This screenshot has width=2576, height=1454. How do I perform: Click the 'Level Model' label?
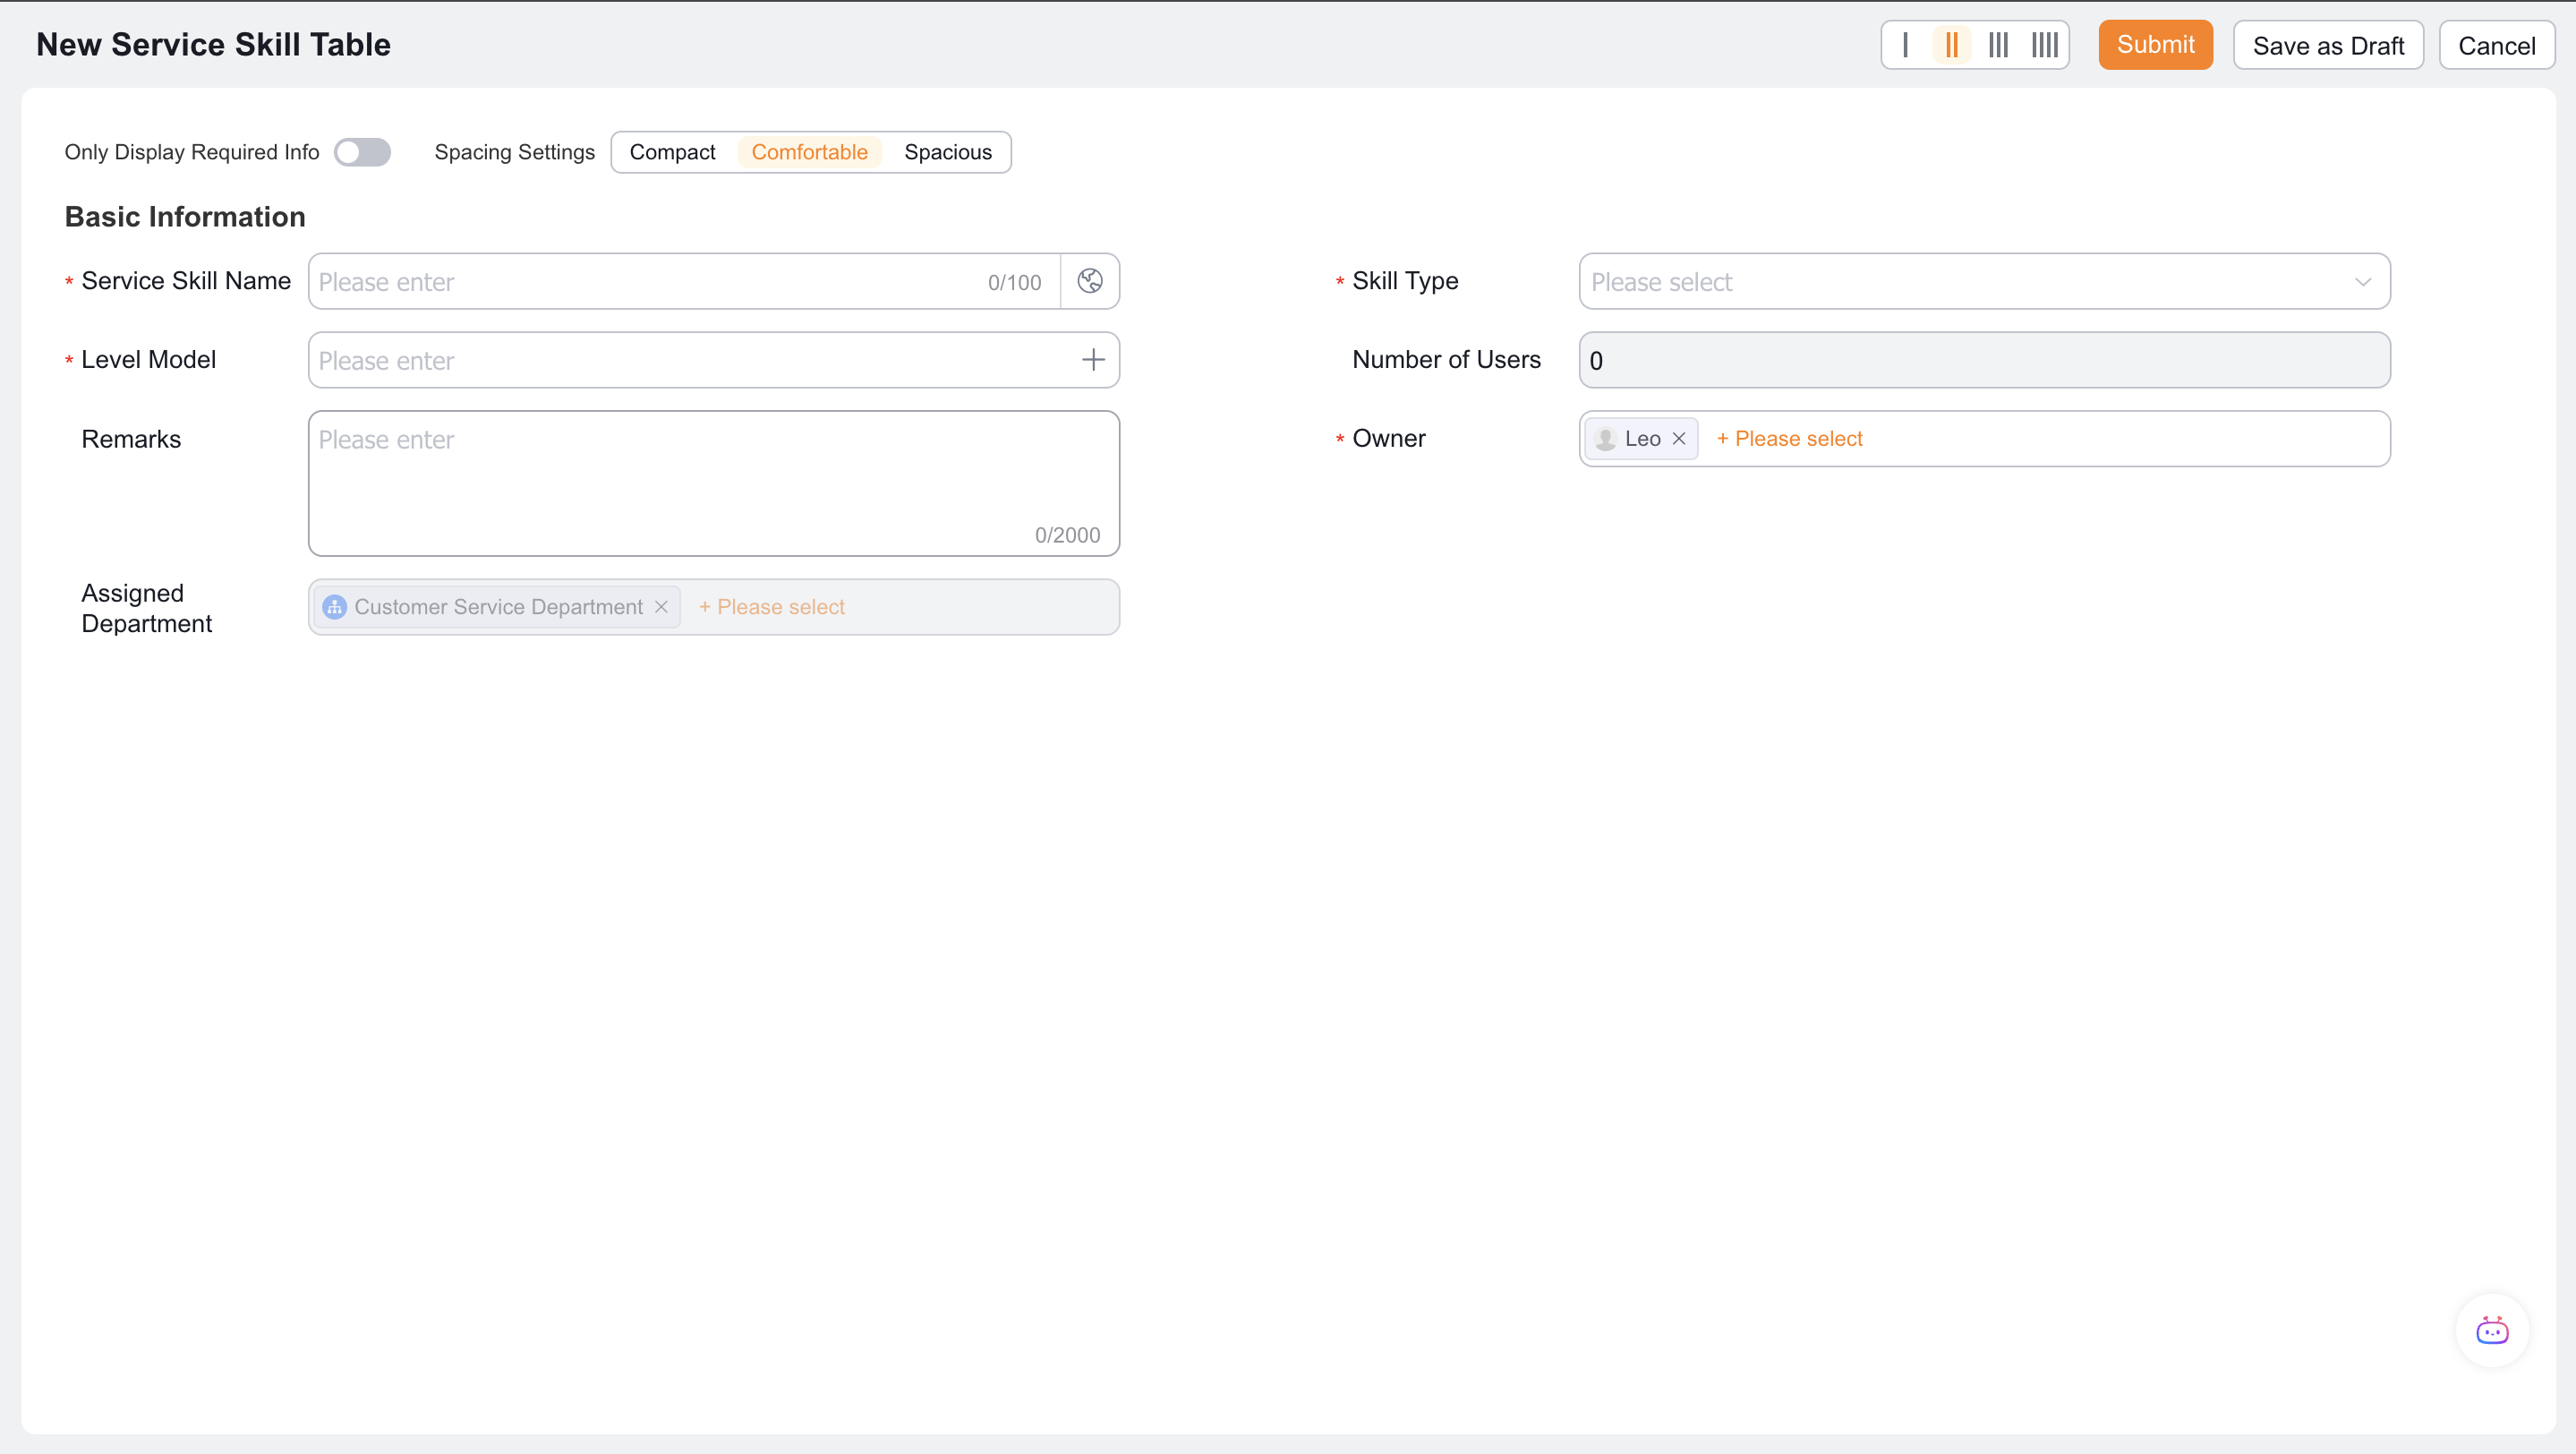148,360
